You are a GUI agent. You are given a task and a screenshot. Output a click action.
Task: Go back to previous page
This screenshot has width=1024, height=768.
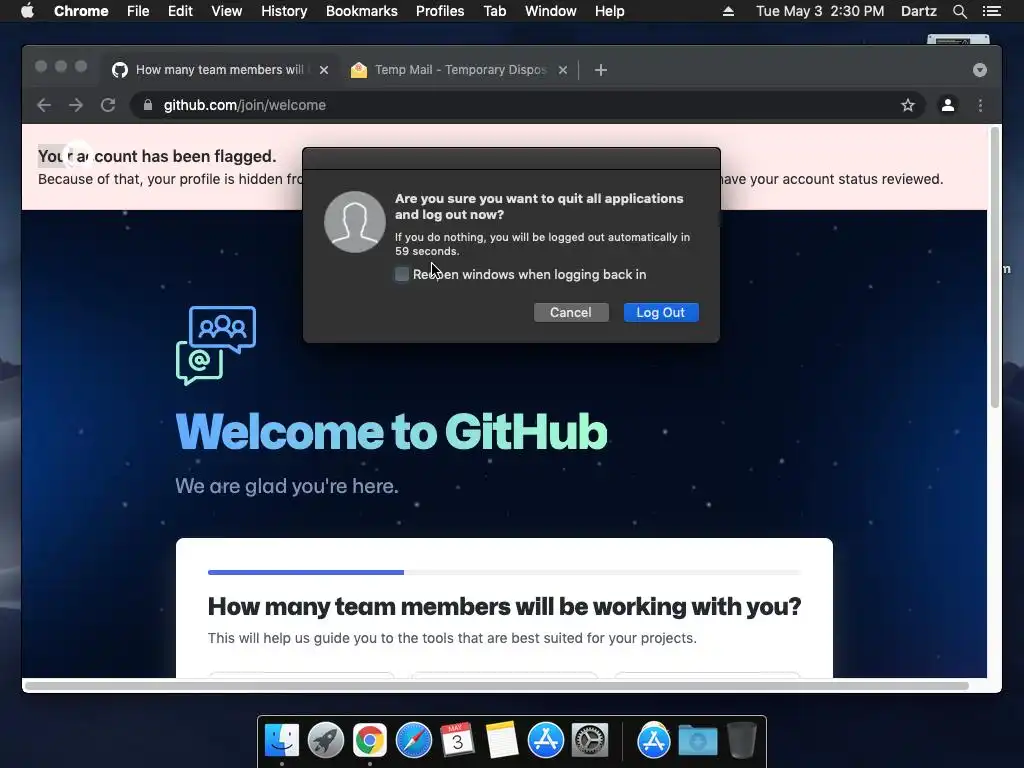pyautogui.click(x=44, y=105)
